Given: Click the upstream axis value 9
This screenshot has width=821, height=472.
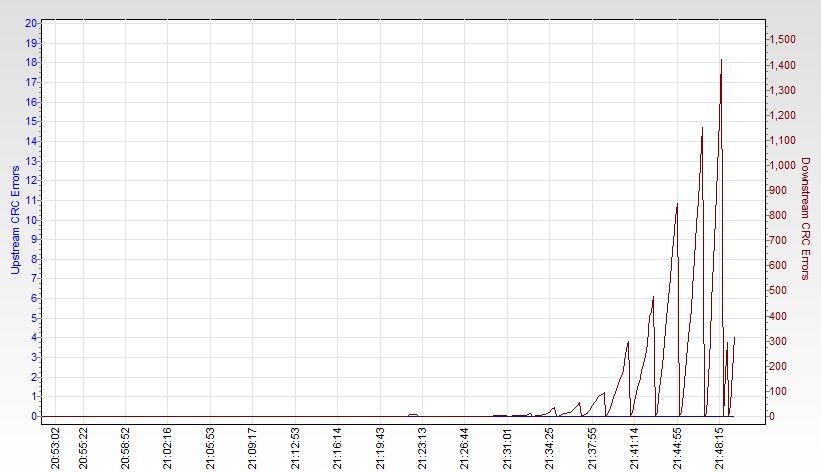Looking at the screenshot, I should (x=34, y=240).
